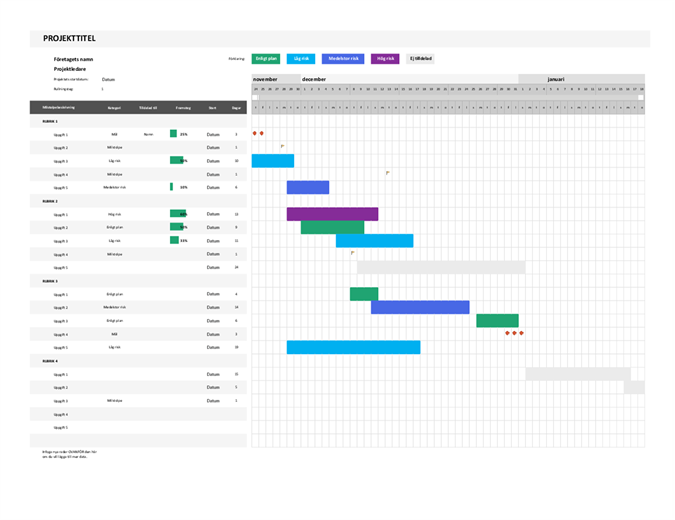The height and width of the screenshot is (520, 675).
Task: Click the Företagets namn field
Action: pos(73,59)
